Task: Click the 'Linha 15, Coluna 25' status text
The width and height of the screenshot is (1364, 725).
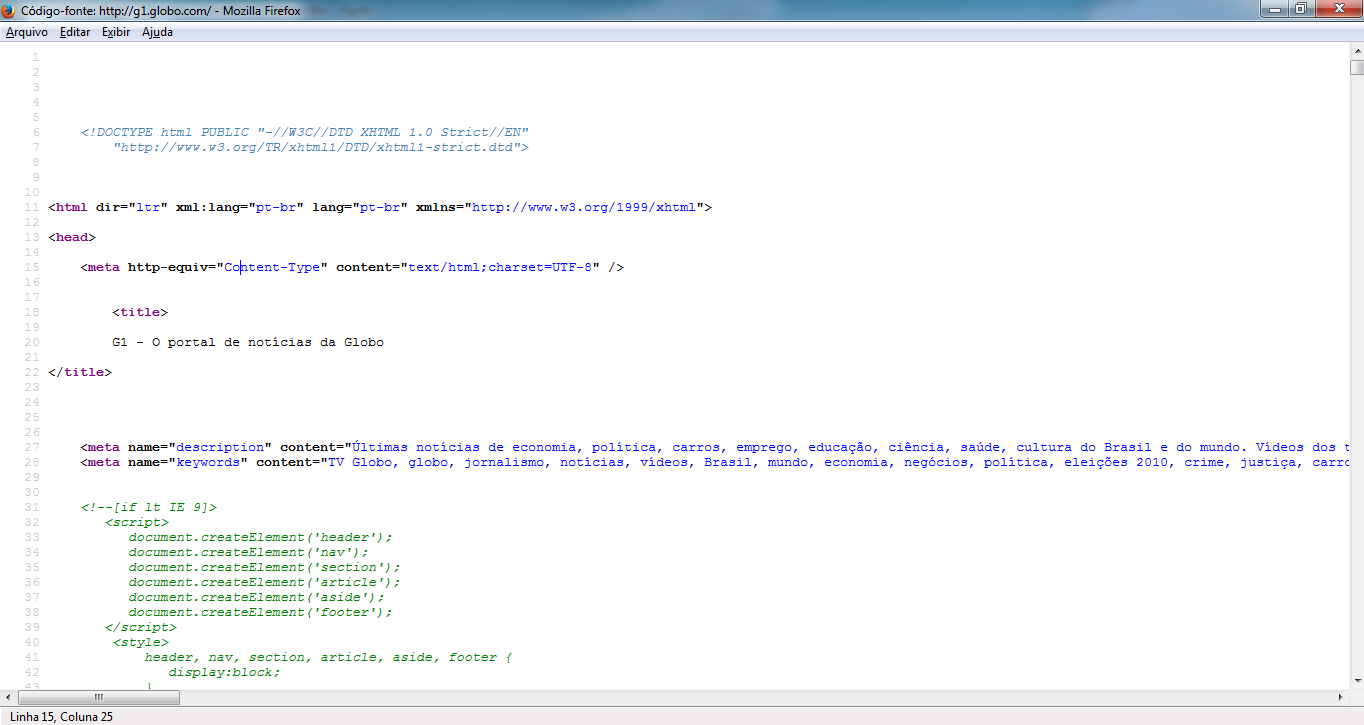Action: (x=62, y=717)
